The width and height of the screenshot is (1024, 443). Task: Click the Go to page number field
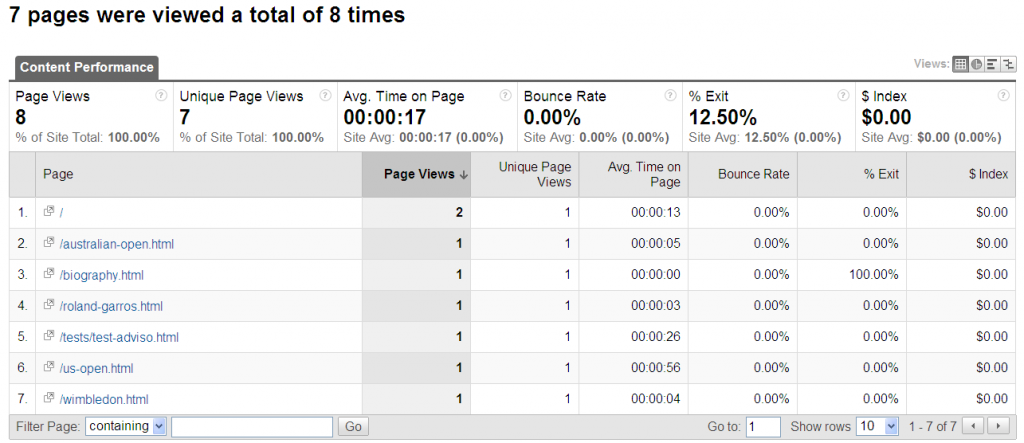(x=763, y=426)
